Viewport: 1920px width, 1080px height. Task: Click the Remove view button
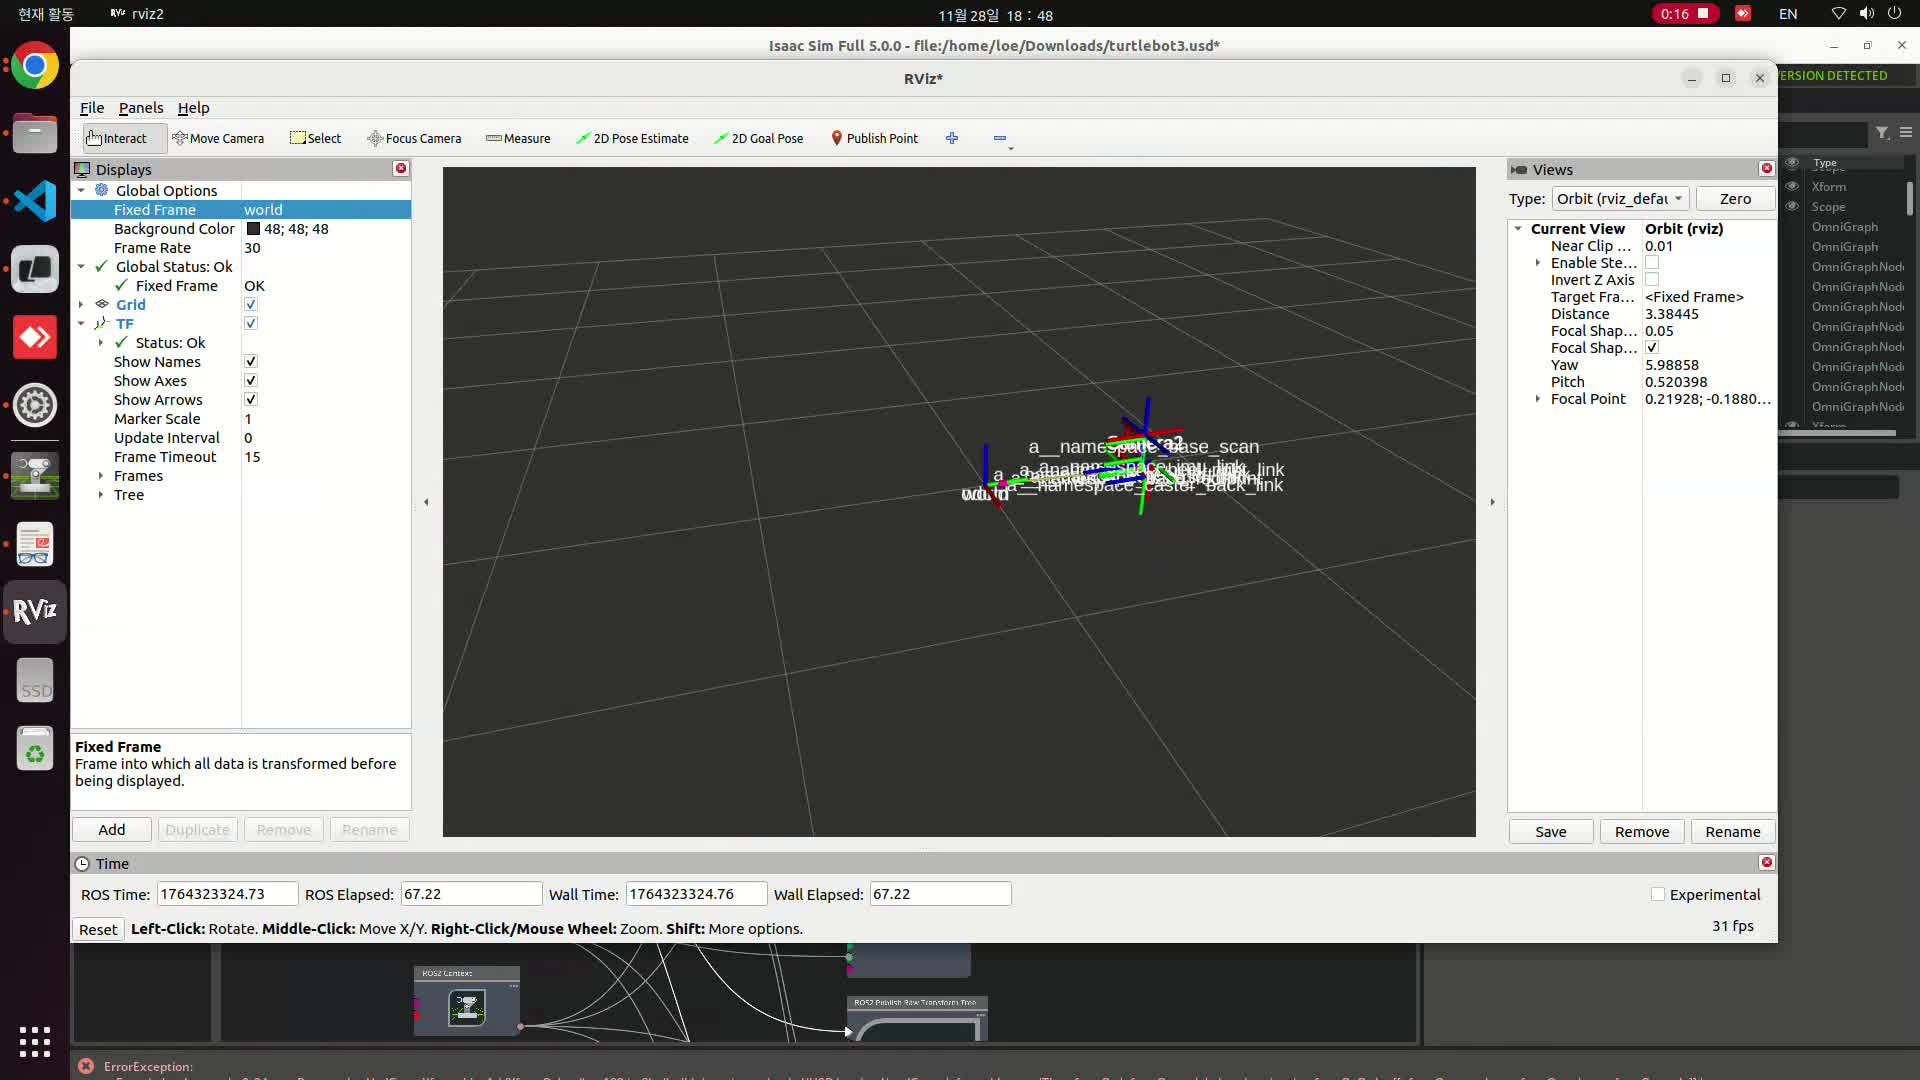tap(1642, 832)
